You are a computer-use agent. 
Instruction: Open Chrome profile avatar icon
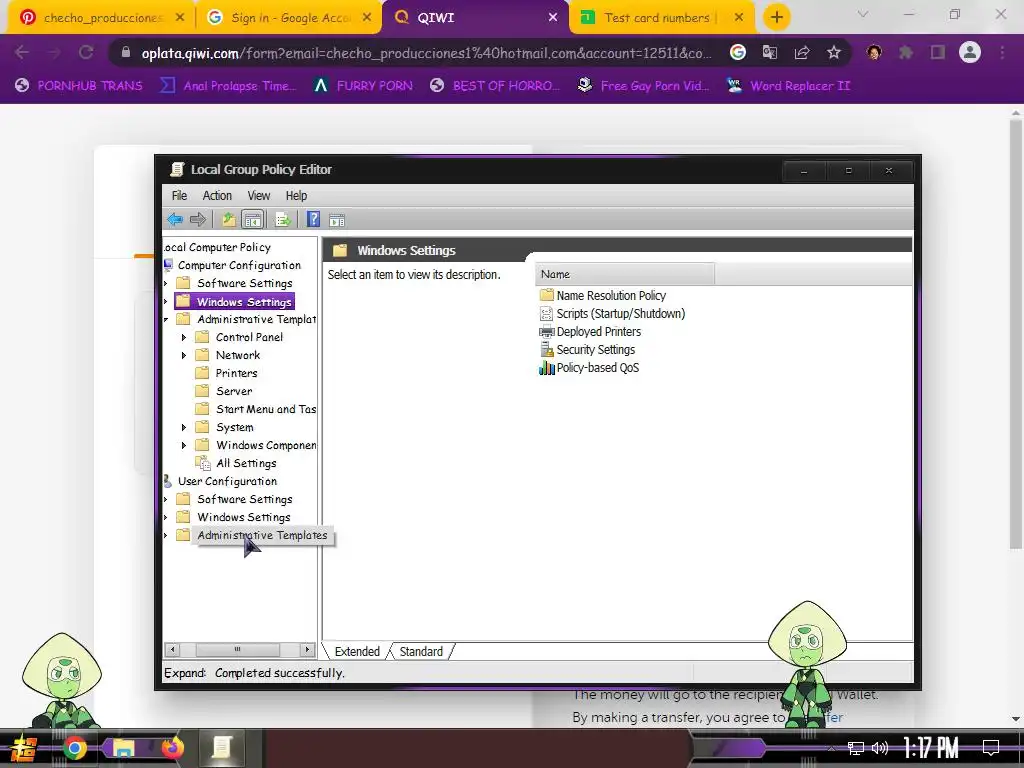click(x=970, y=52)
